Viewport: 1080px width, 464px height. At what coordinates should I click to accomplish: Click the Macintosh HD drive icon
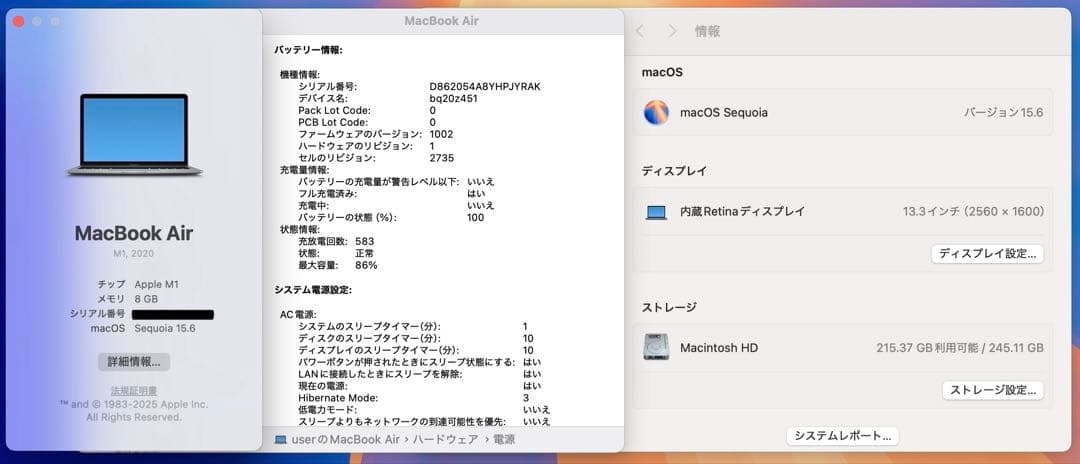pyautogui.click(x=656, y=347)
